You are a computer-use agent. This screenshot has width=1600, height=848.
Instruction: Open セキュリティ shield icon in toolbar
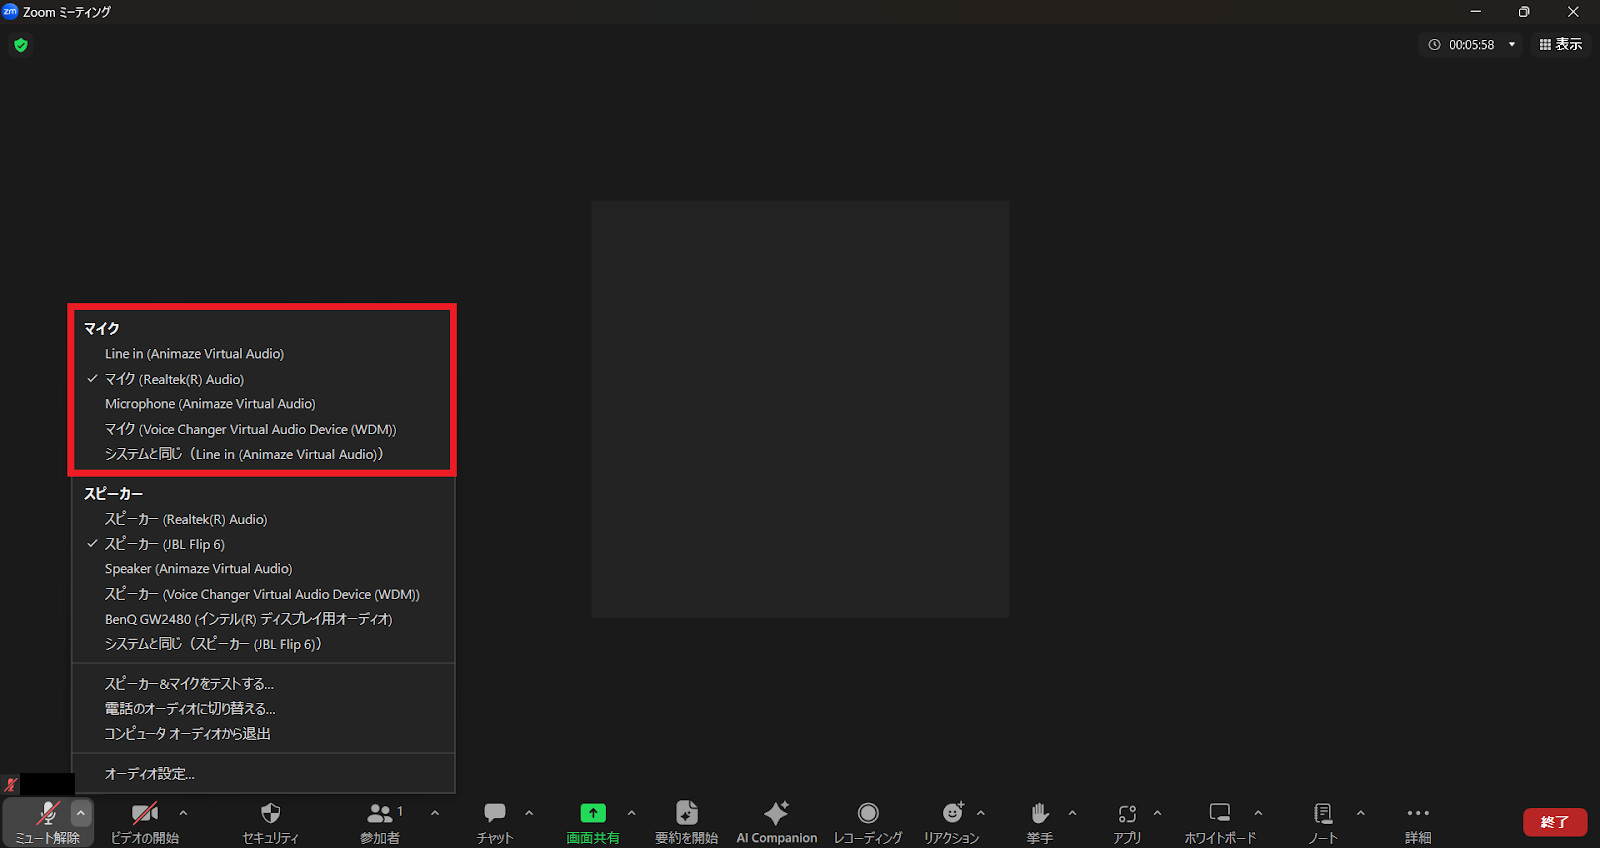270,813
